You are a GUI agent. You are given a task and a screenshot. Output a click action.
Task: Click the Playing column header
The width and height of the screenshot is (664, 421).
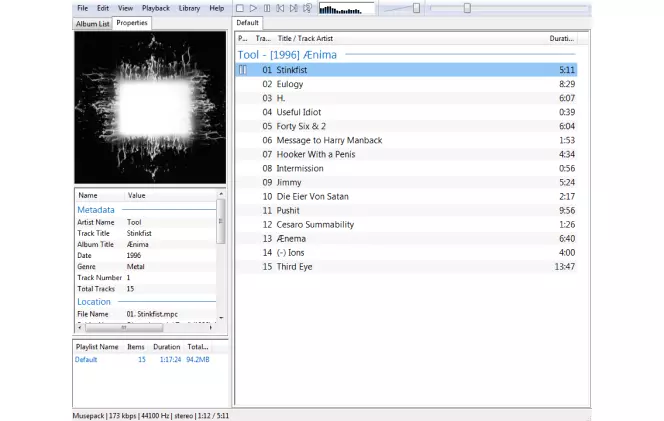243,39
